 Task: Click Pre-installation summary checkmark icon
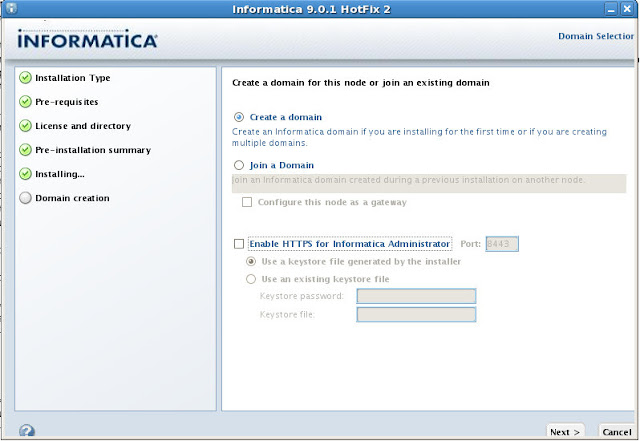click(x=25, y=150)
